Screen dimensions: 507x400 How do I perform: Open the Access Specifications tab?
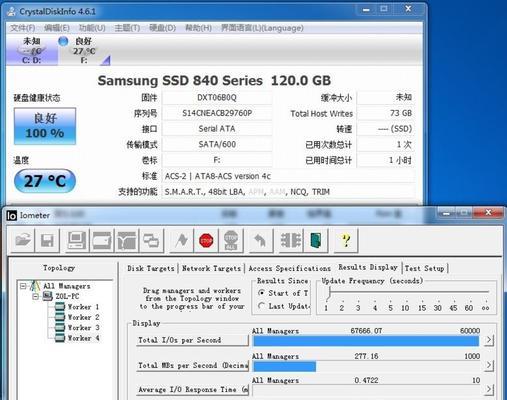pyautogui.click(x=290, y=268)
